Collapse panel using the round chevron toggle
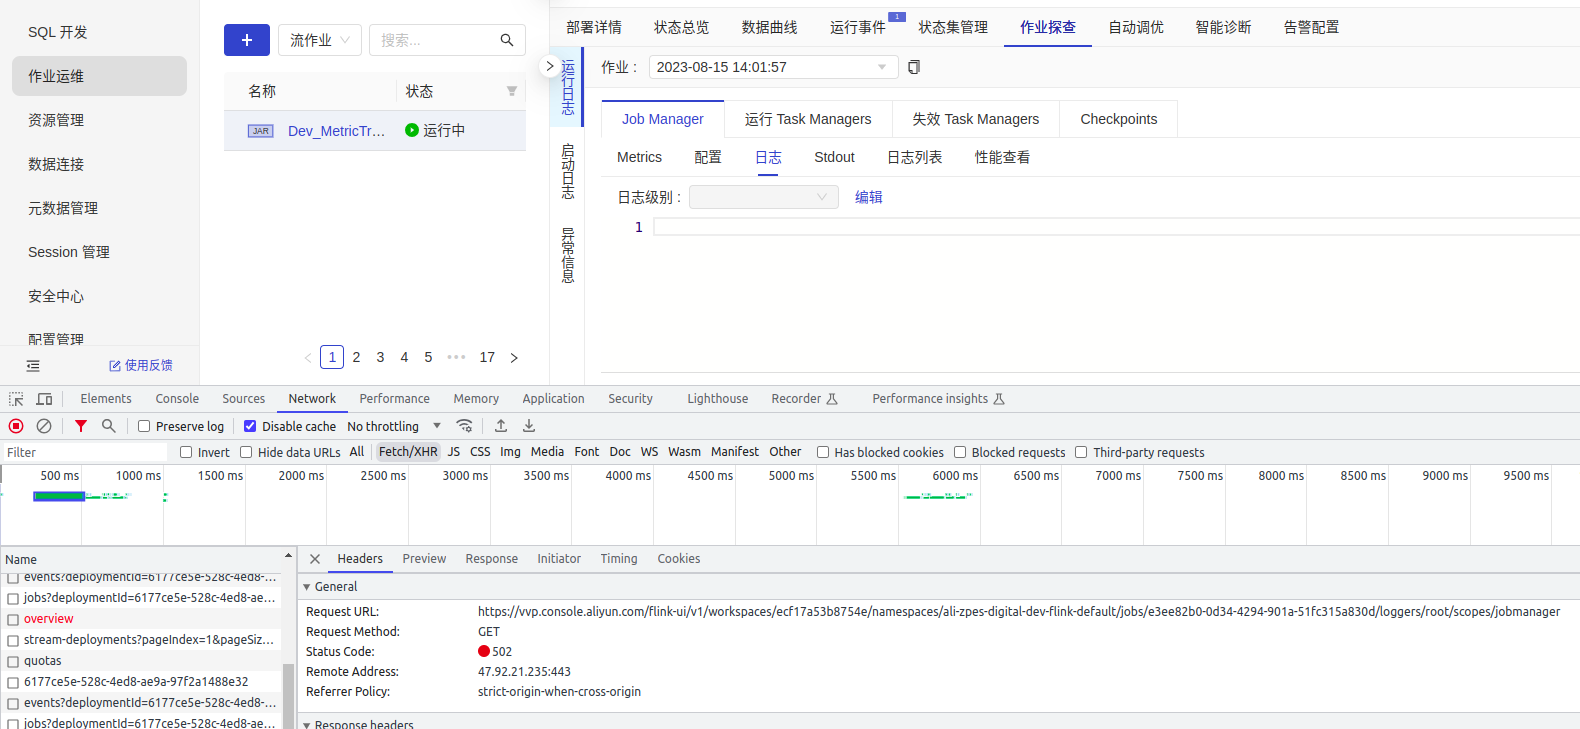 click(x=549, y=66)
